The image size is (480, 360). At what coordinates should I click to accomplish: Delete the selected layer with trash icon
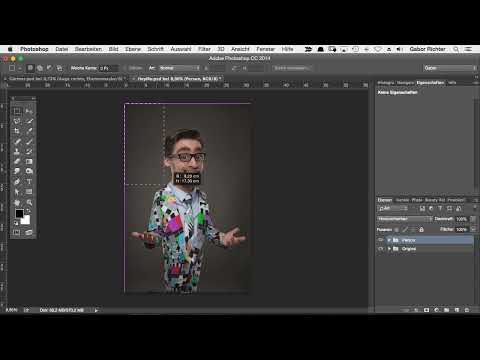(467, 310)
